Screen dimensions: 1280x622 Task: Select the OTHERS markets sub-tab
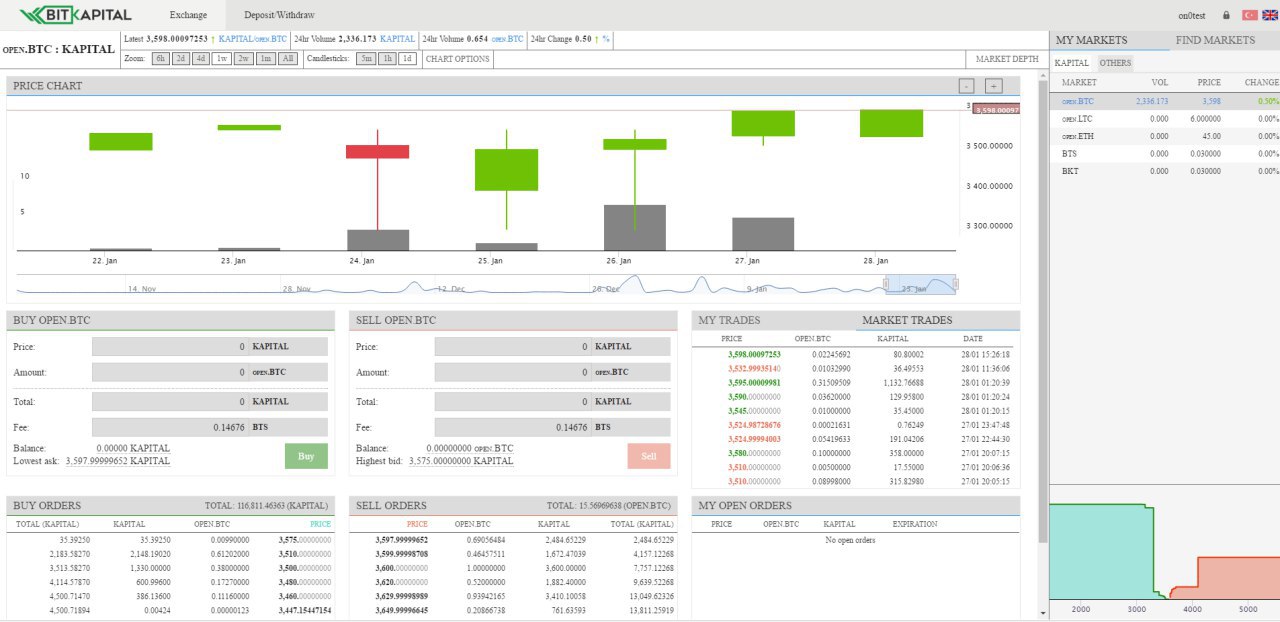1115,63
